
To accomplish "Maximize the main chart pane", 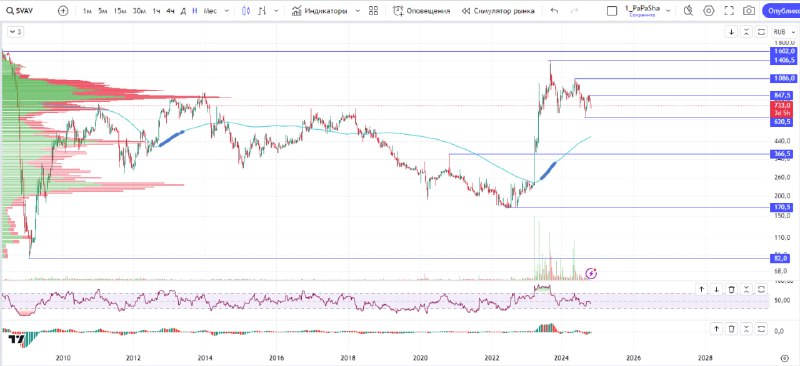I will [x=761, y=32].
